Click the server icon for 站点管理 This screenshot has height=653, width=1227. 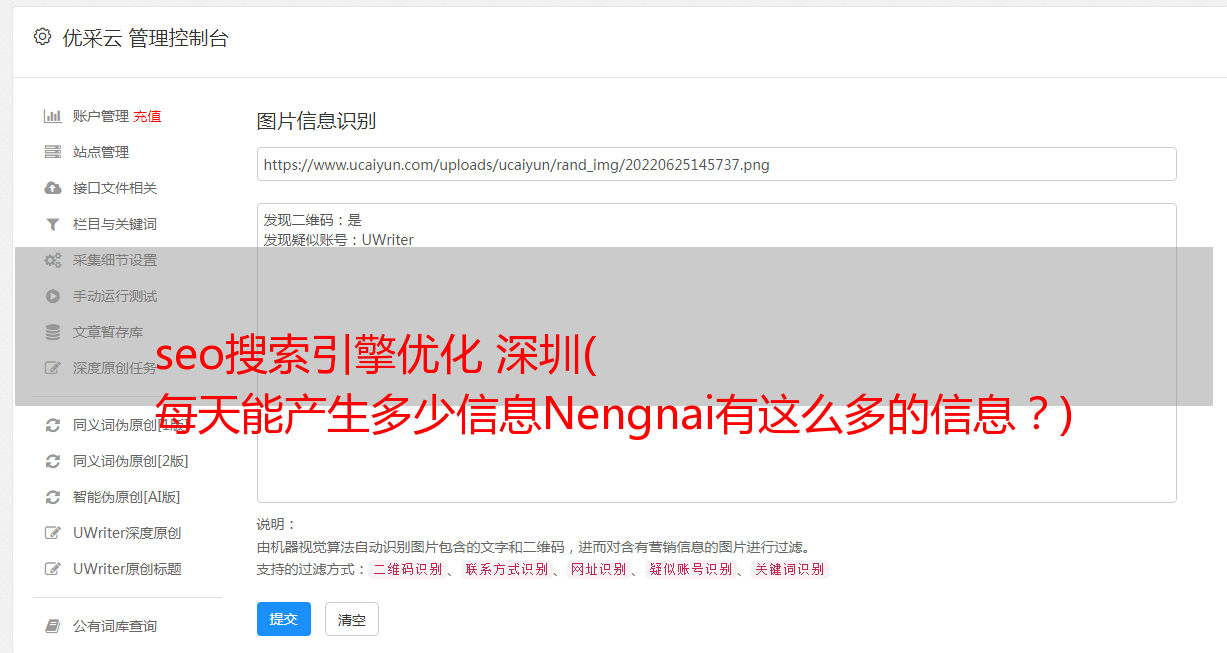click(x=53, y=152)
